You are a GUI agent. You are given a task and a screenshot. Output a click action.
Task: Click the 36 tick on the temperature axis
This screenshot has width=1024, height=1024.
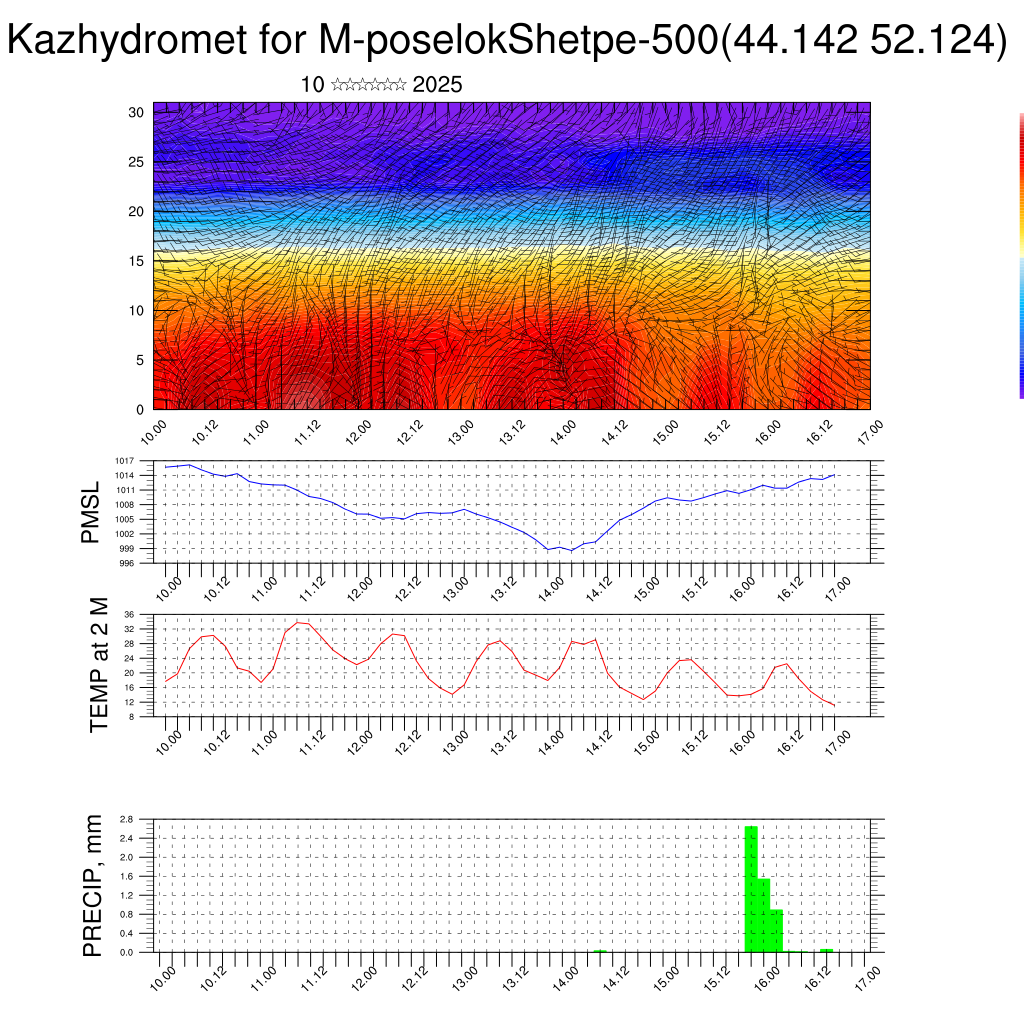(x=129, y=615)
